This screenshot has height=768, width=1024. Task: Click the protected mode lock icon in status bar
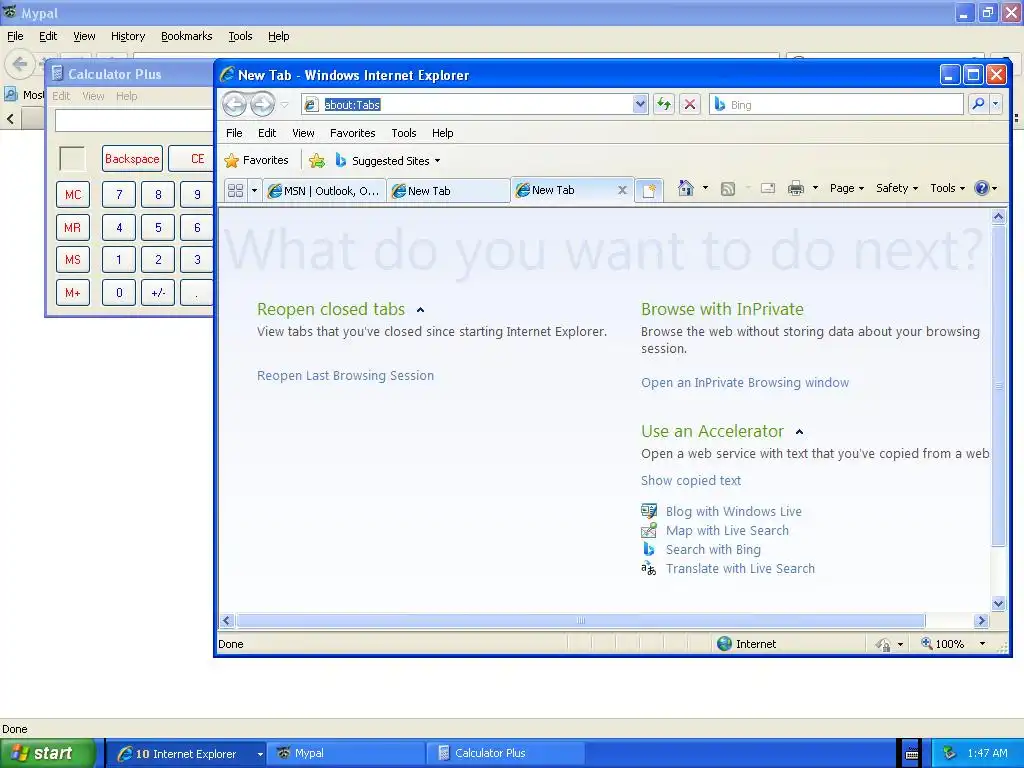click(x=883, y=645)
